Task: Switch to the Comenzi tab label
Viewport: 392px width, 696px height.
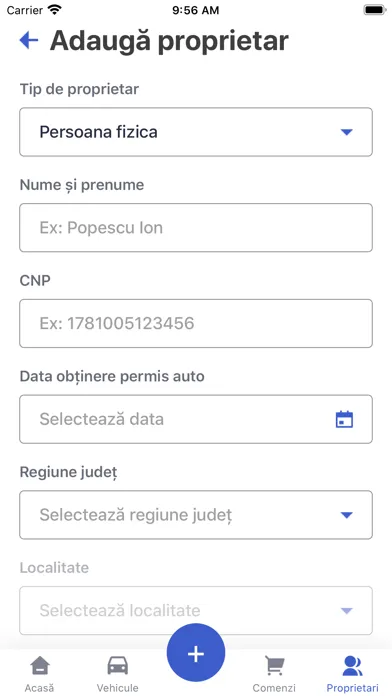Action: tap(274, 688)
